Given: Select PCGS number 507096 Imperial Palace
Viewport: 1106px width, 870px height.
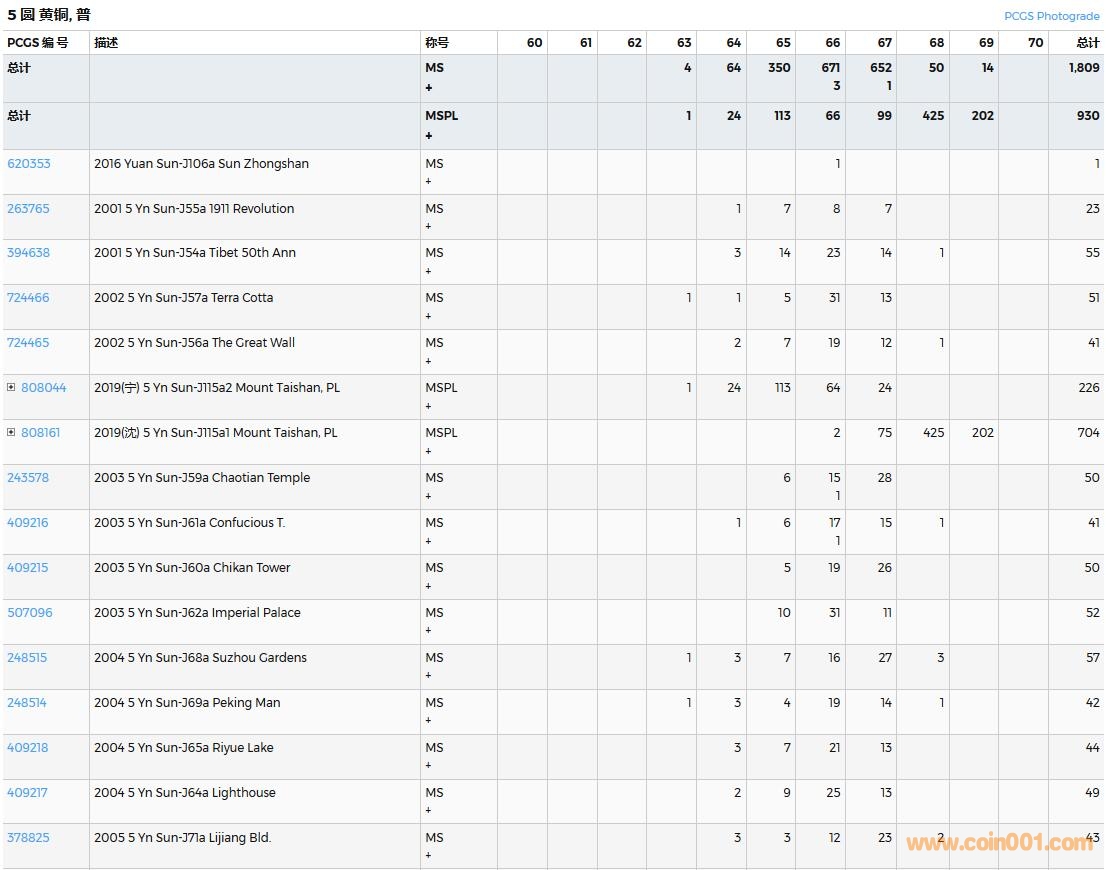Looking at the screenshot, I should click(x=29, y=613).
